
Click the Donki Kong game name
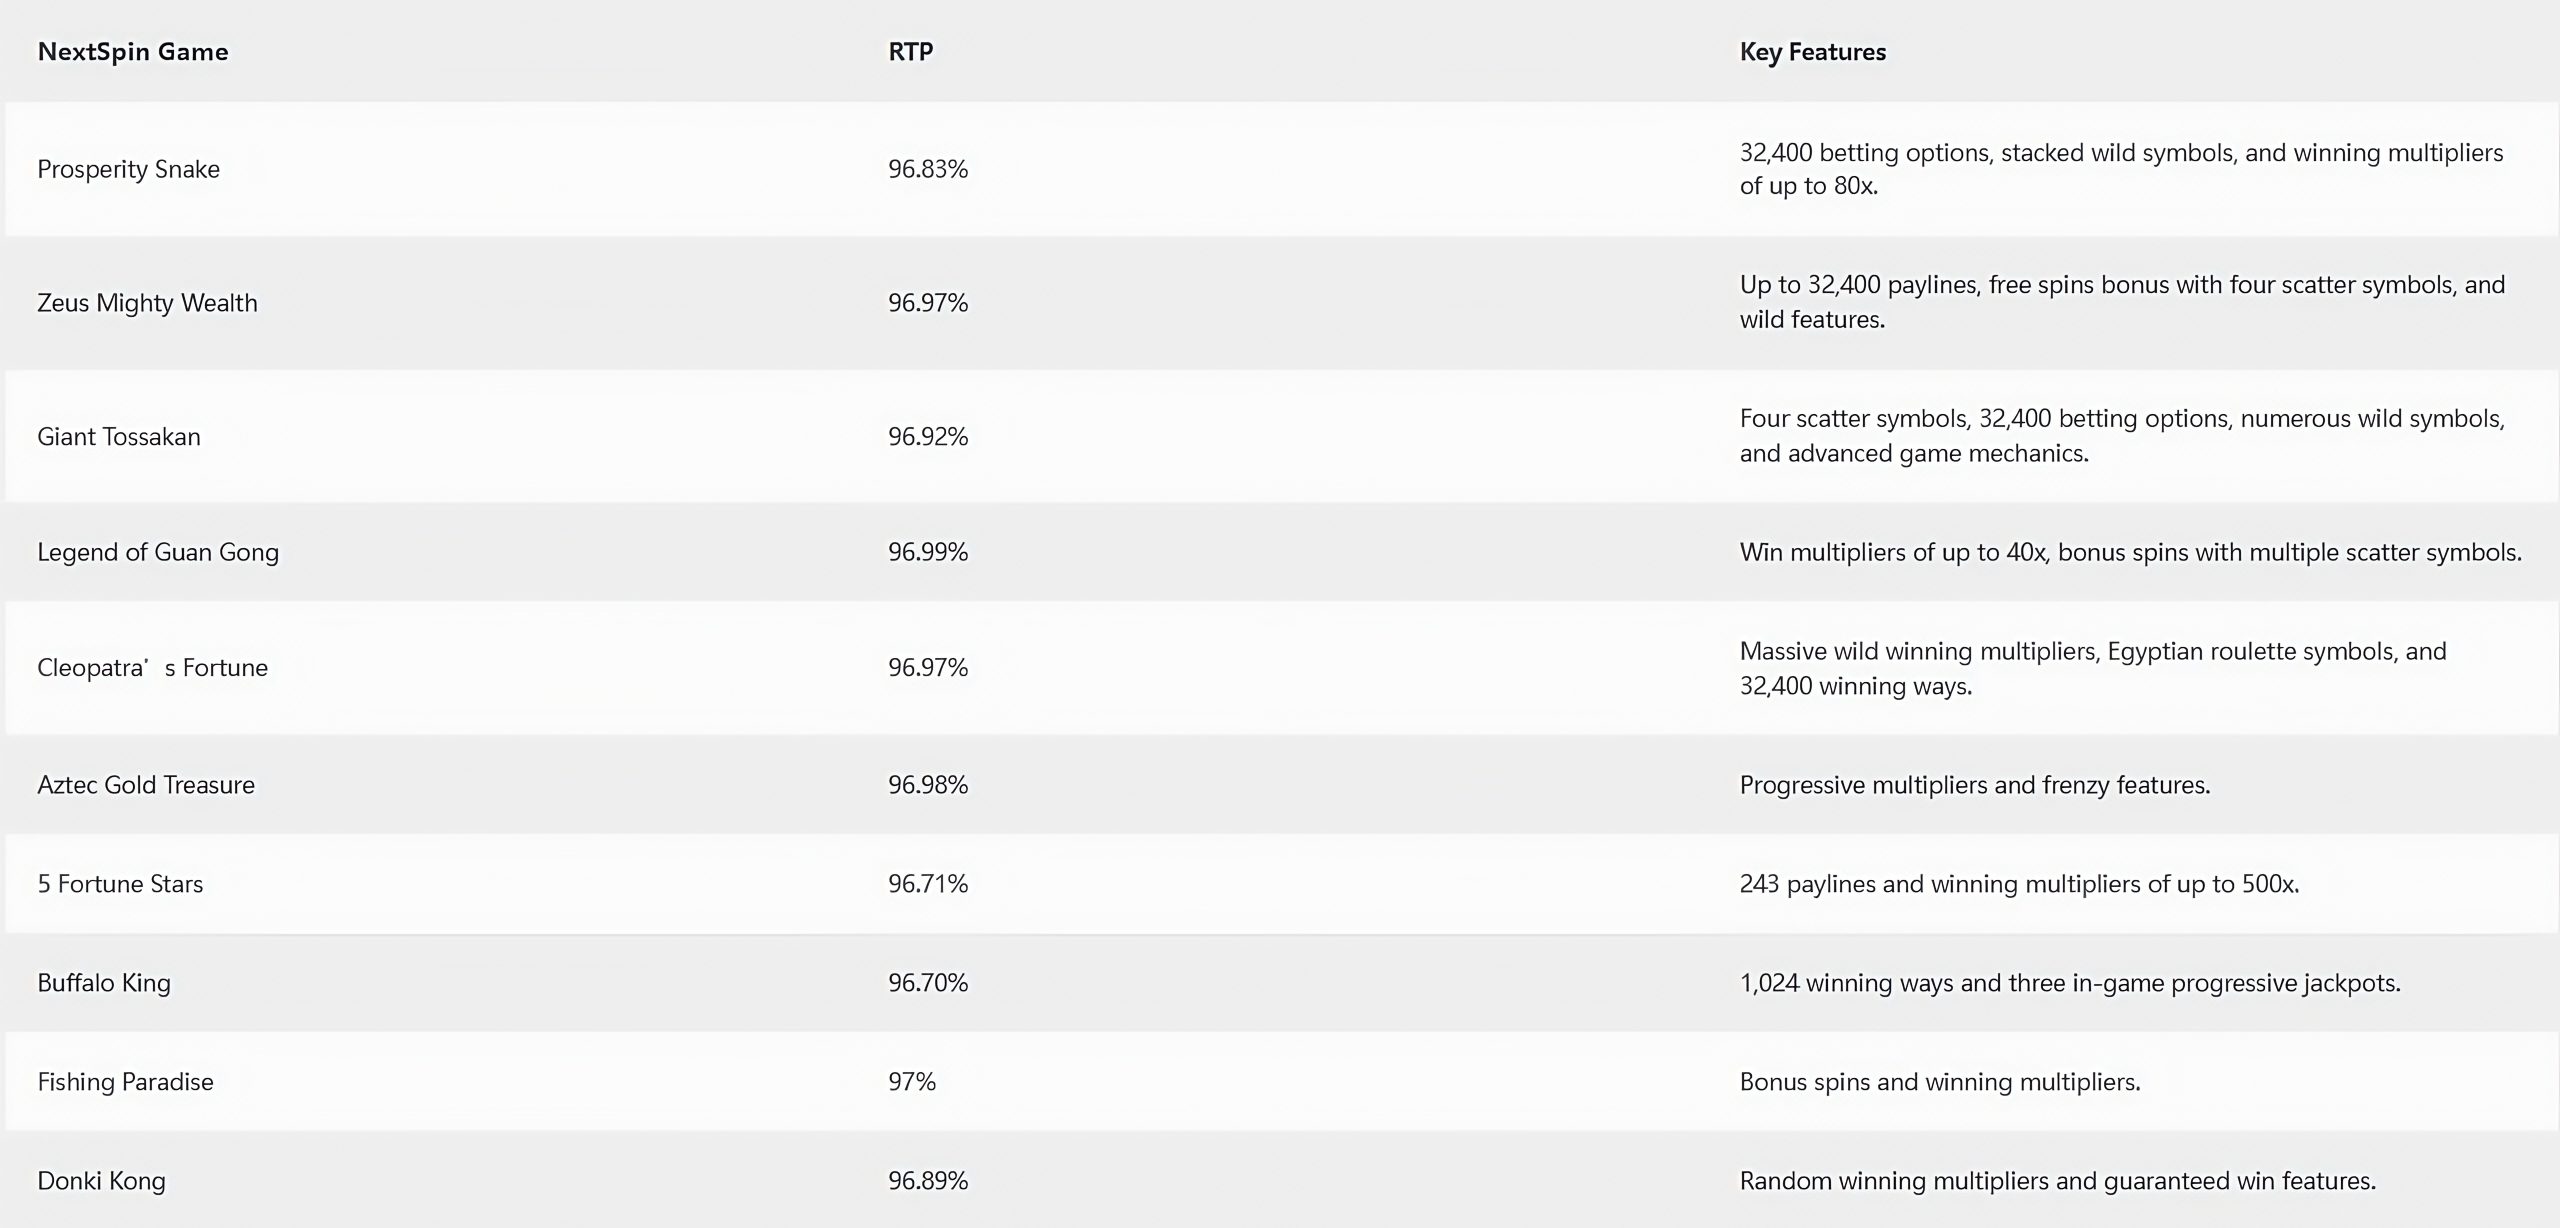click(x=101, y=1181)
